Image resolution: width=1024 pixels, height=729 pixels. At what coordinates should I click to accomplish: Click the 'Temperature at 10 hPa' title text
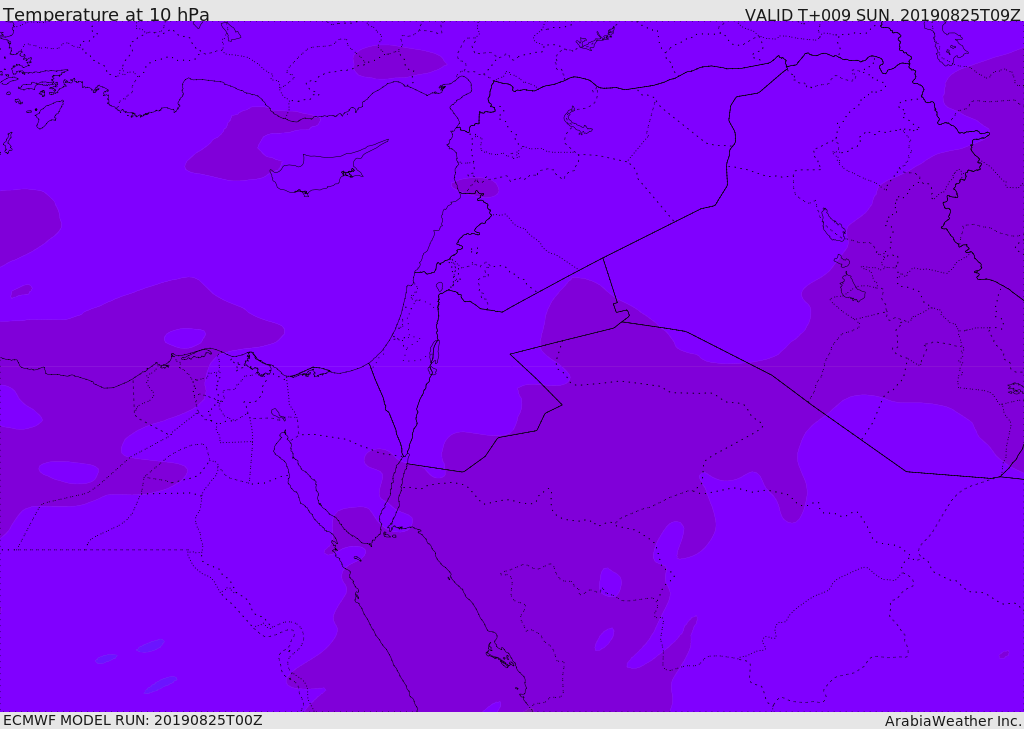tap(106, 14)
